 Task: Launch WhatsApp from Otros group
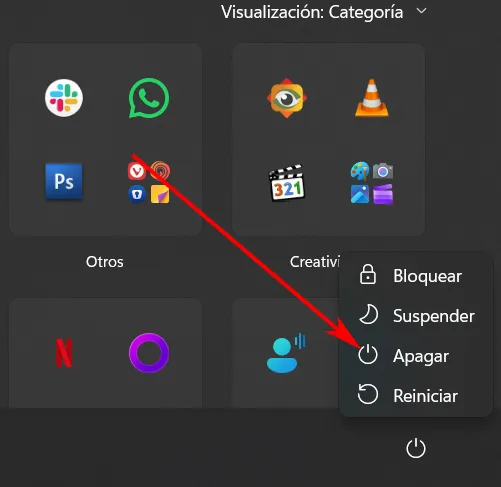[x=149, y=98]
